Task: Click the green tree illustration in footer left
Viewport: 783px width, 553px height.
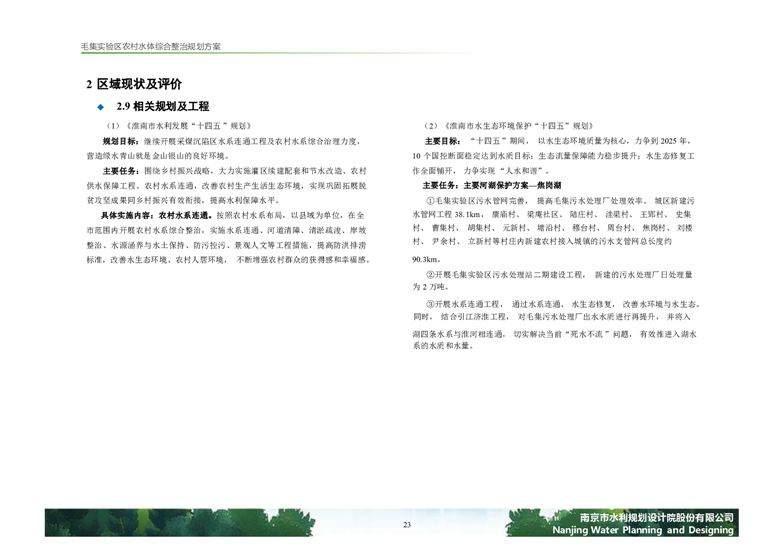Action: pyautogui.click(x=120, y=522)
